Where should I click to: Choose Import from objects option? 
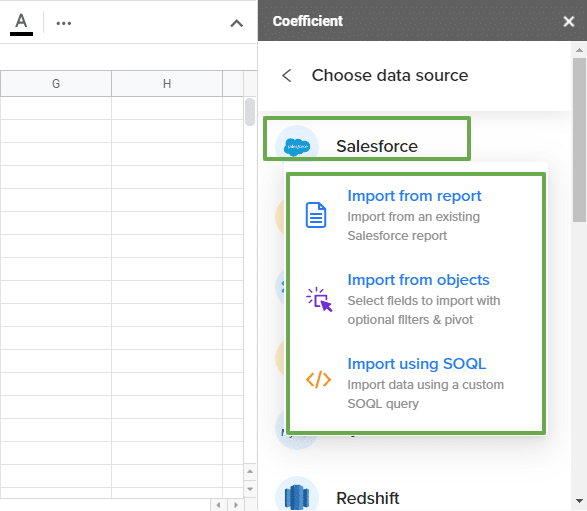418,280
